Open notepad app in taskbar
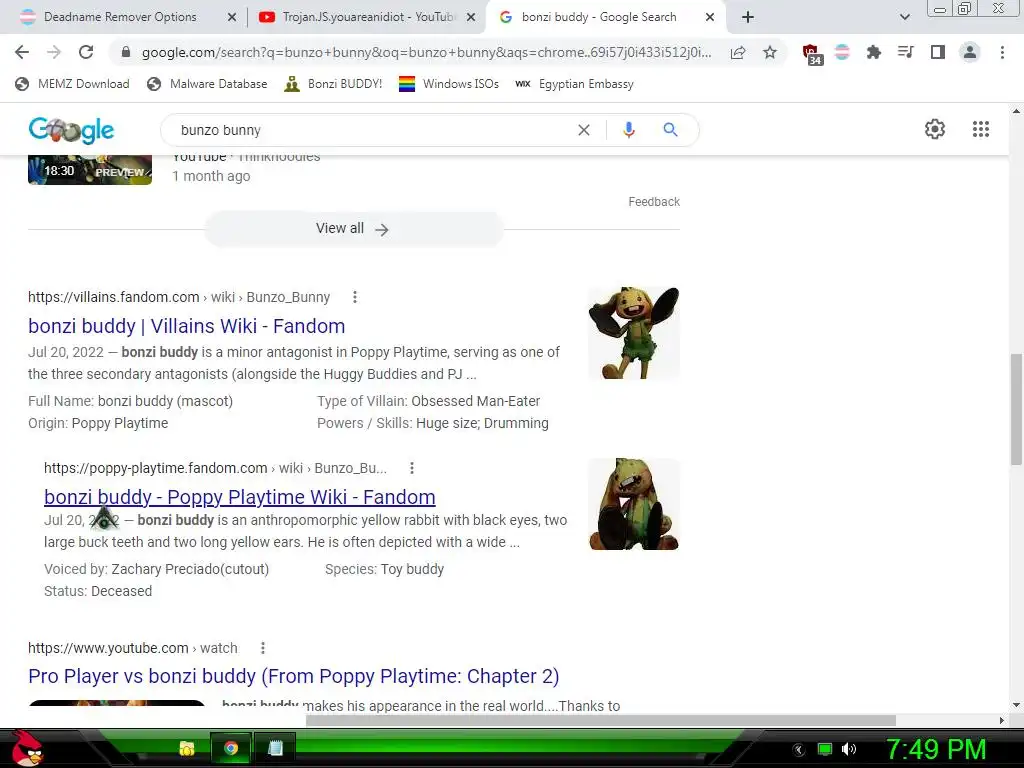 [275, 748]
